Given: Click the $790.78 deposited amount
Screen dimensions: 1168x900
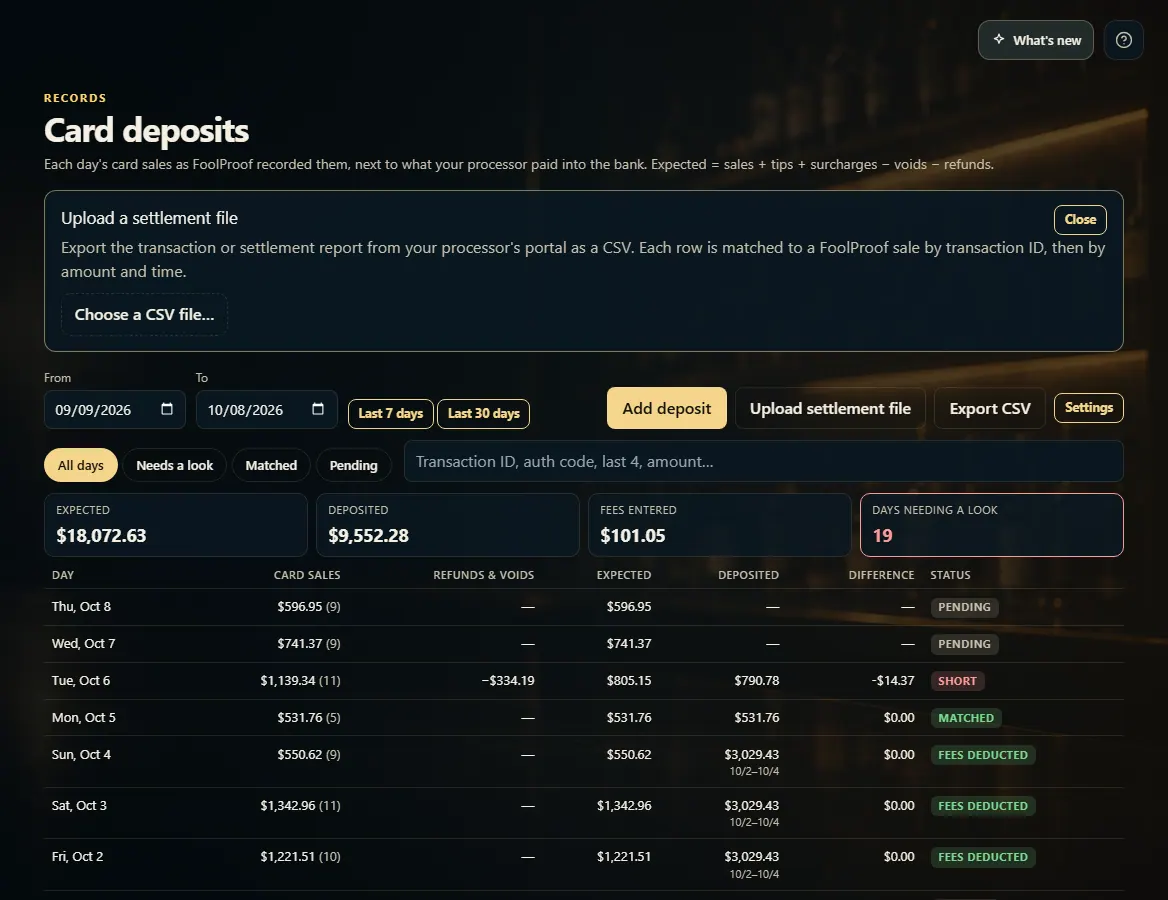Looking at the screenshot, I should [x=756, y=680].
